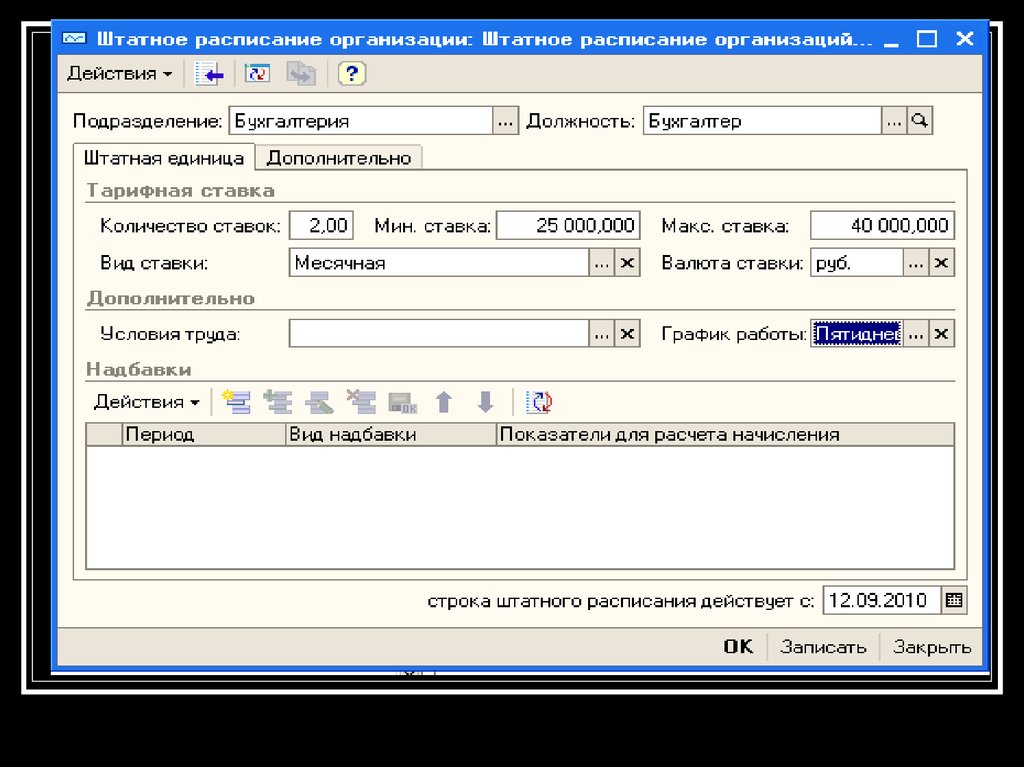Click the Мин. ставка input field

click(567, 226)
